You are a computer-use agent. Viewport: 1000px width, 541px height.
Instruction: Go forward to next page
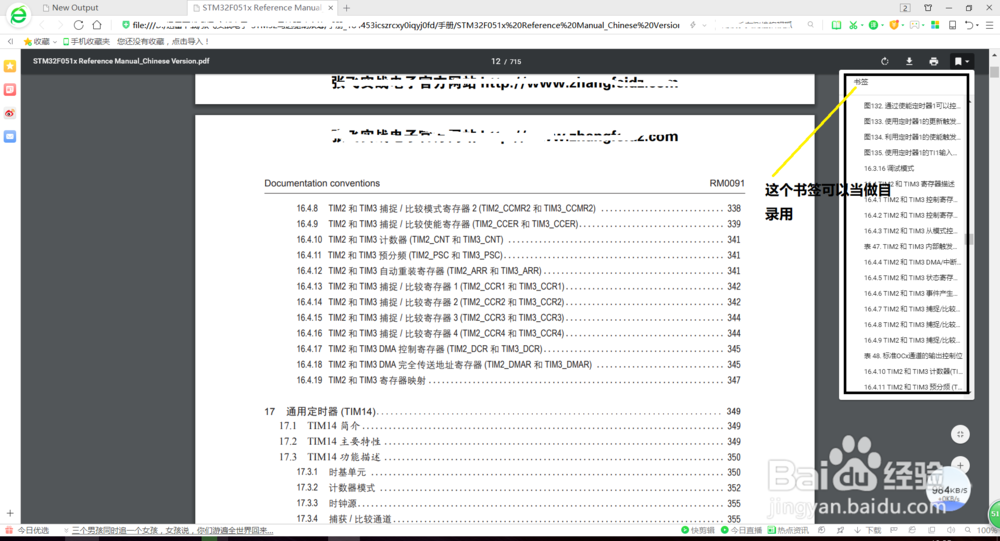60,25
